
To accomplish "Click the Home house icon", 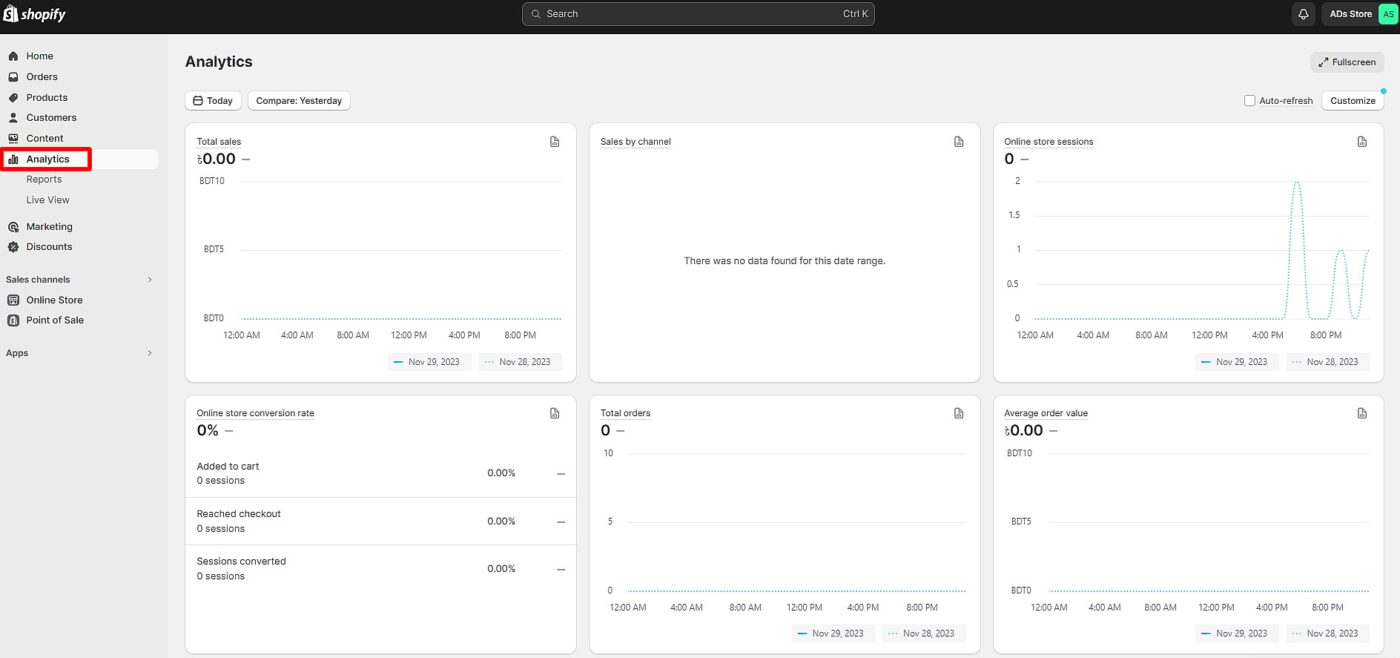I will 14,56.
